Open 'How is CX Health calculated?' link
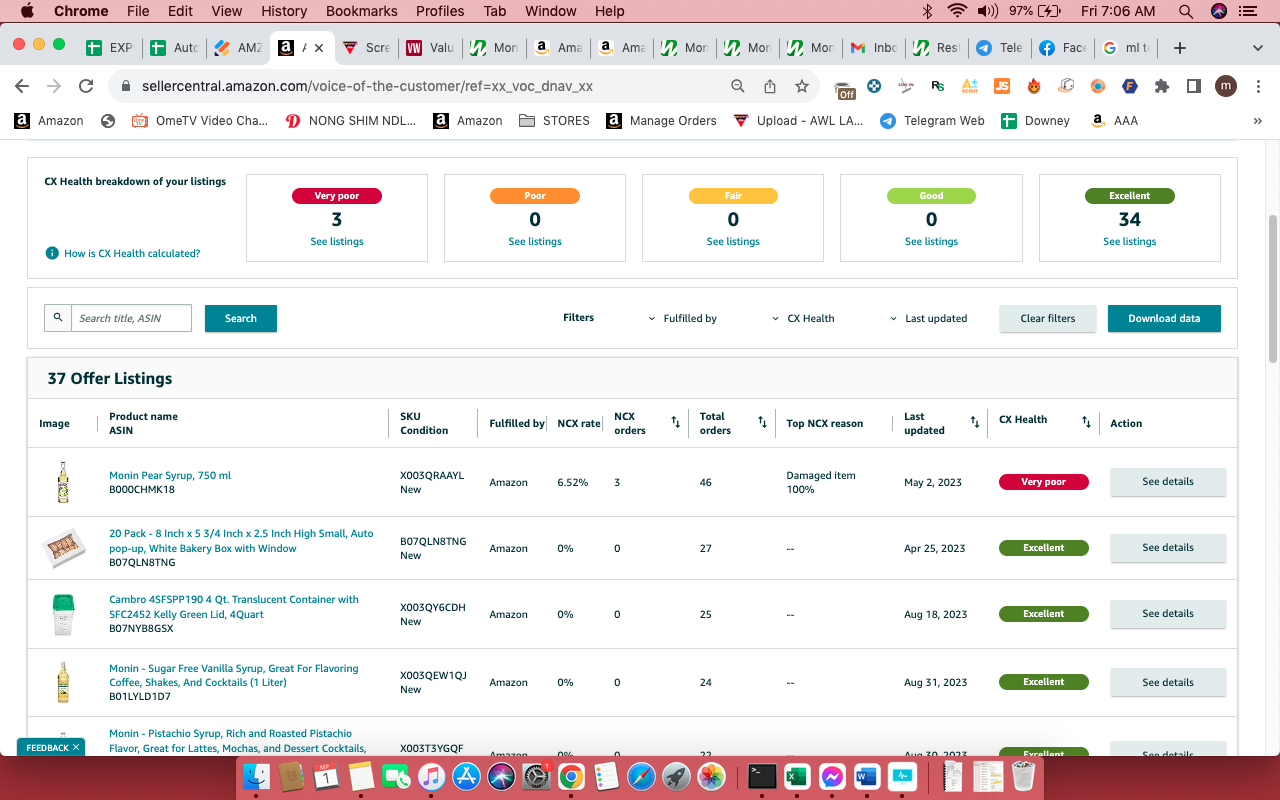Image resolution: width=1280 pixels, height=800 pixels. click(x=132, y=253)
